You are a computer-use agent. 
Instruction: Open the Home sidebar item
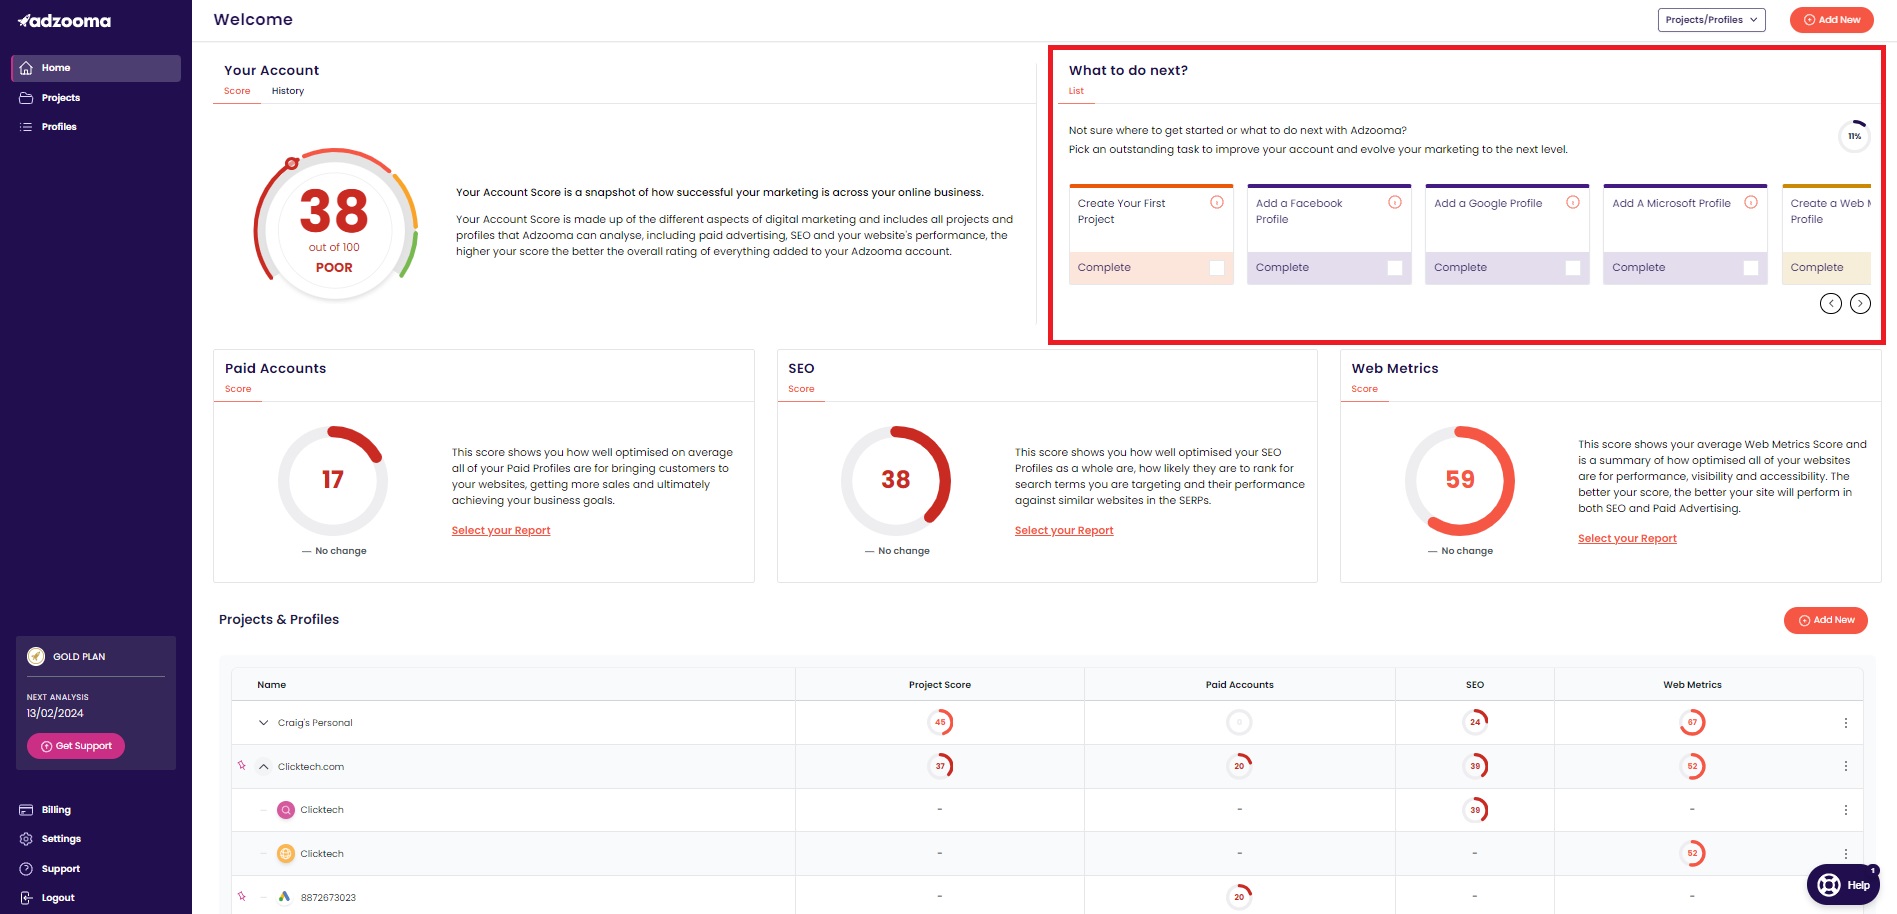pyautogui.click(x=96, y=68)
